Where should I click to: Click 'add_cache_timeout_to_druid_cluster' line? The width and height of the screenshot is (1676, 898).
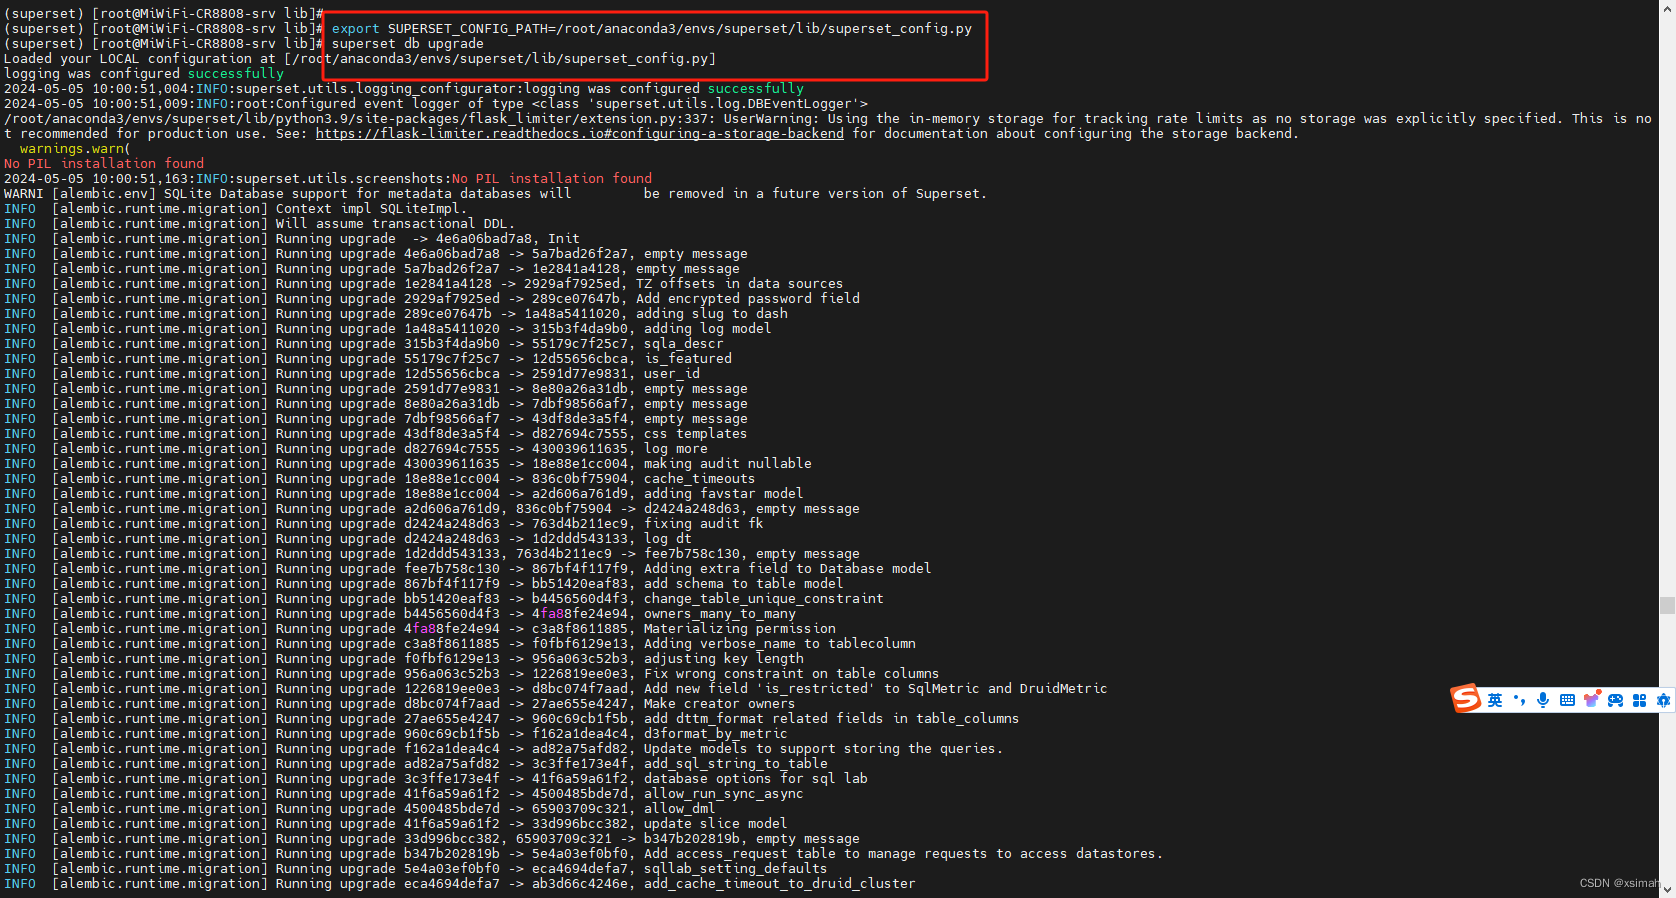(x=460, y=883)
